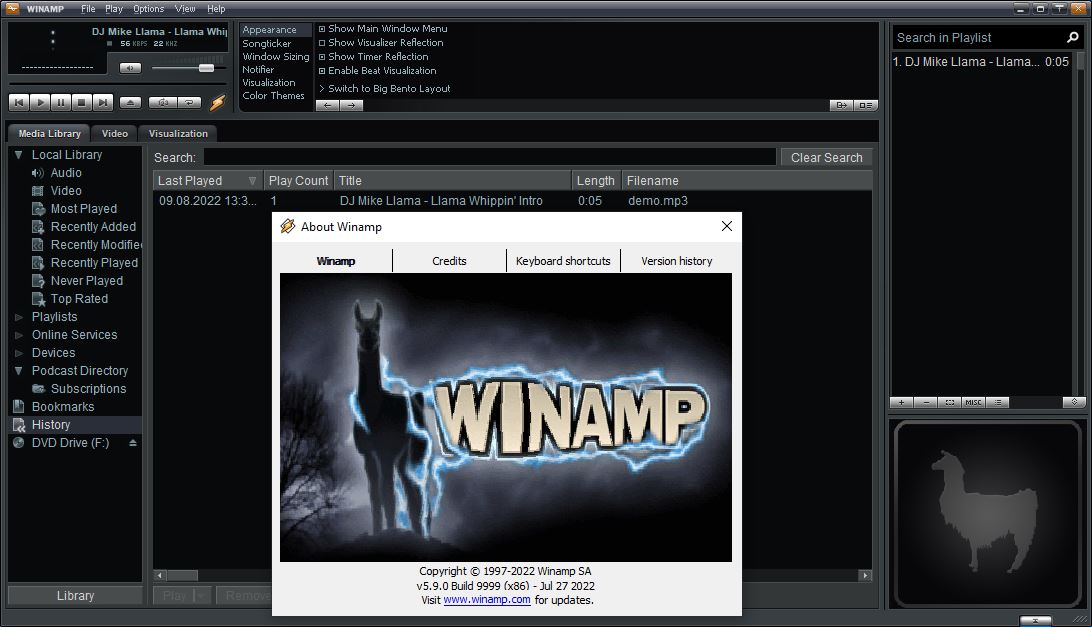Switch to the Visualization tab
This screenshot has height=627, width=1092.
coord(178,133)
